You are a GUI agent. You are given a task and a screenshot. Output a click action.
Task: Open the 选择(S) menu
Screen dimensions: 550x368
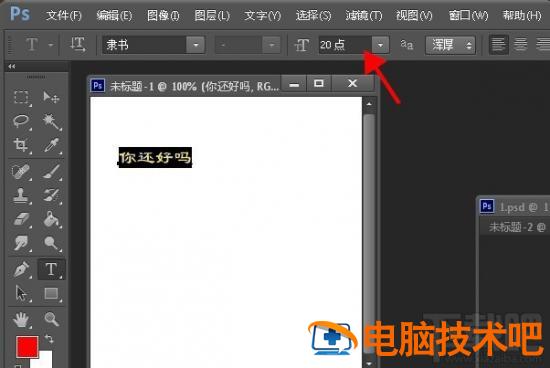[x=313, y=16]
